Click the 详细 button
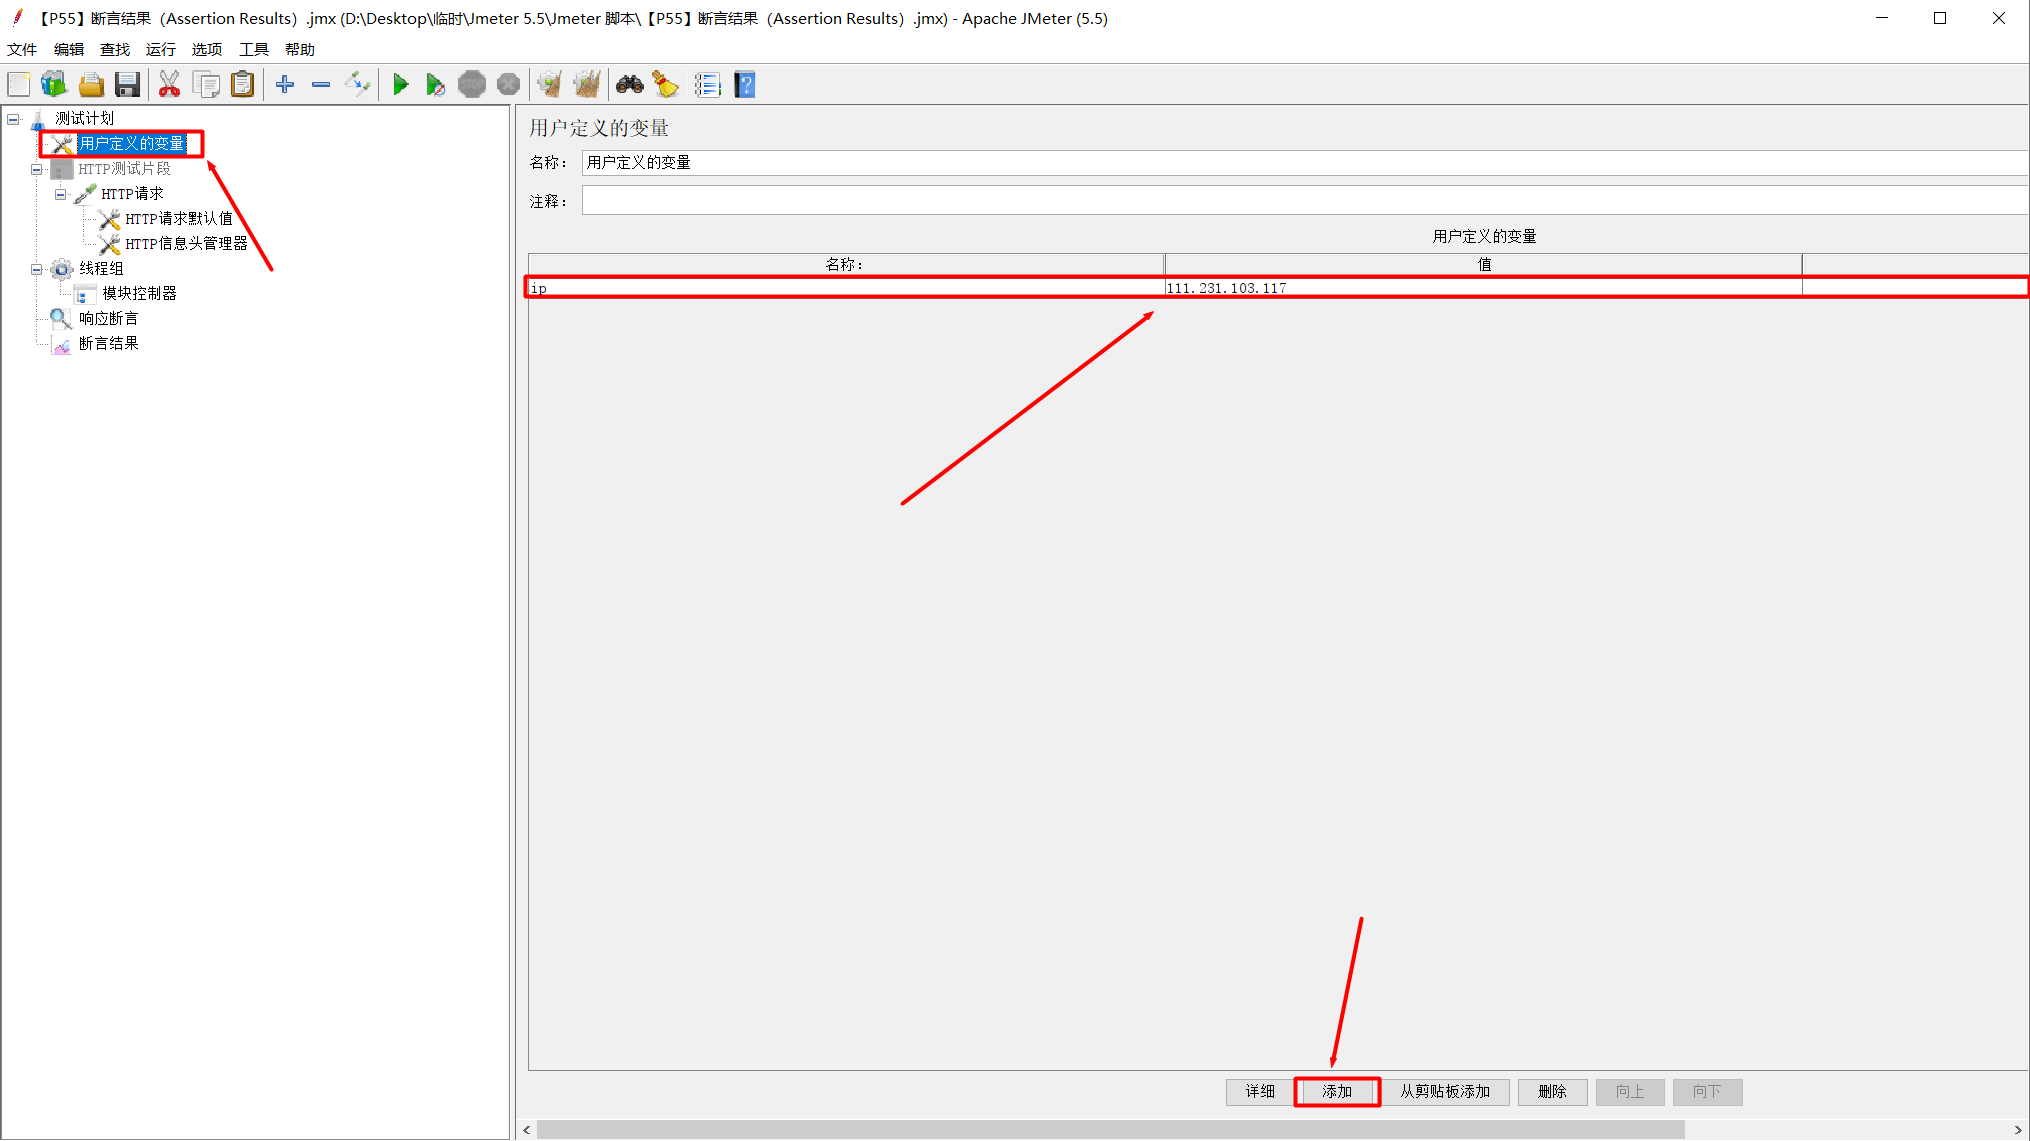Image resolution: width=2030 pixels, height=1141 pixels. pos(1260,1092)
